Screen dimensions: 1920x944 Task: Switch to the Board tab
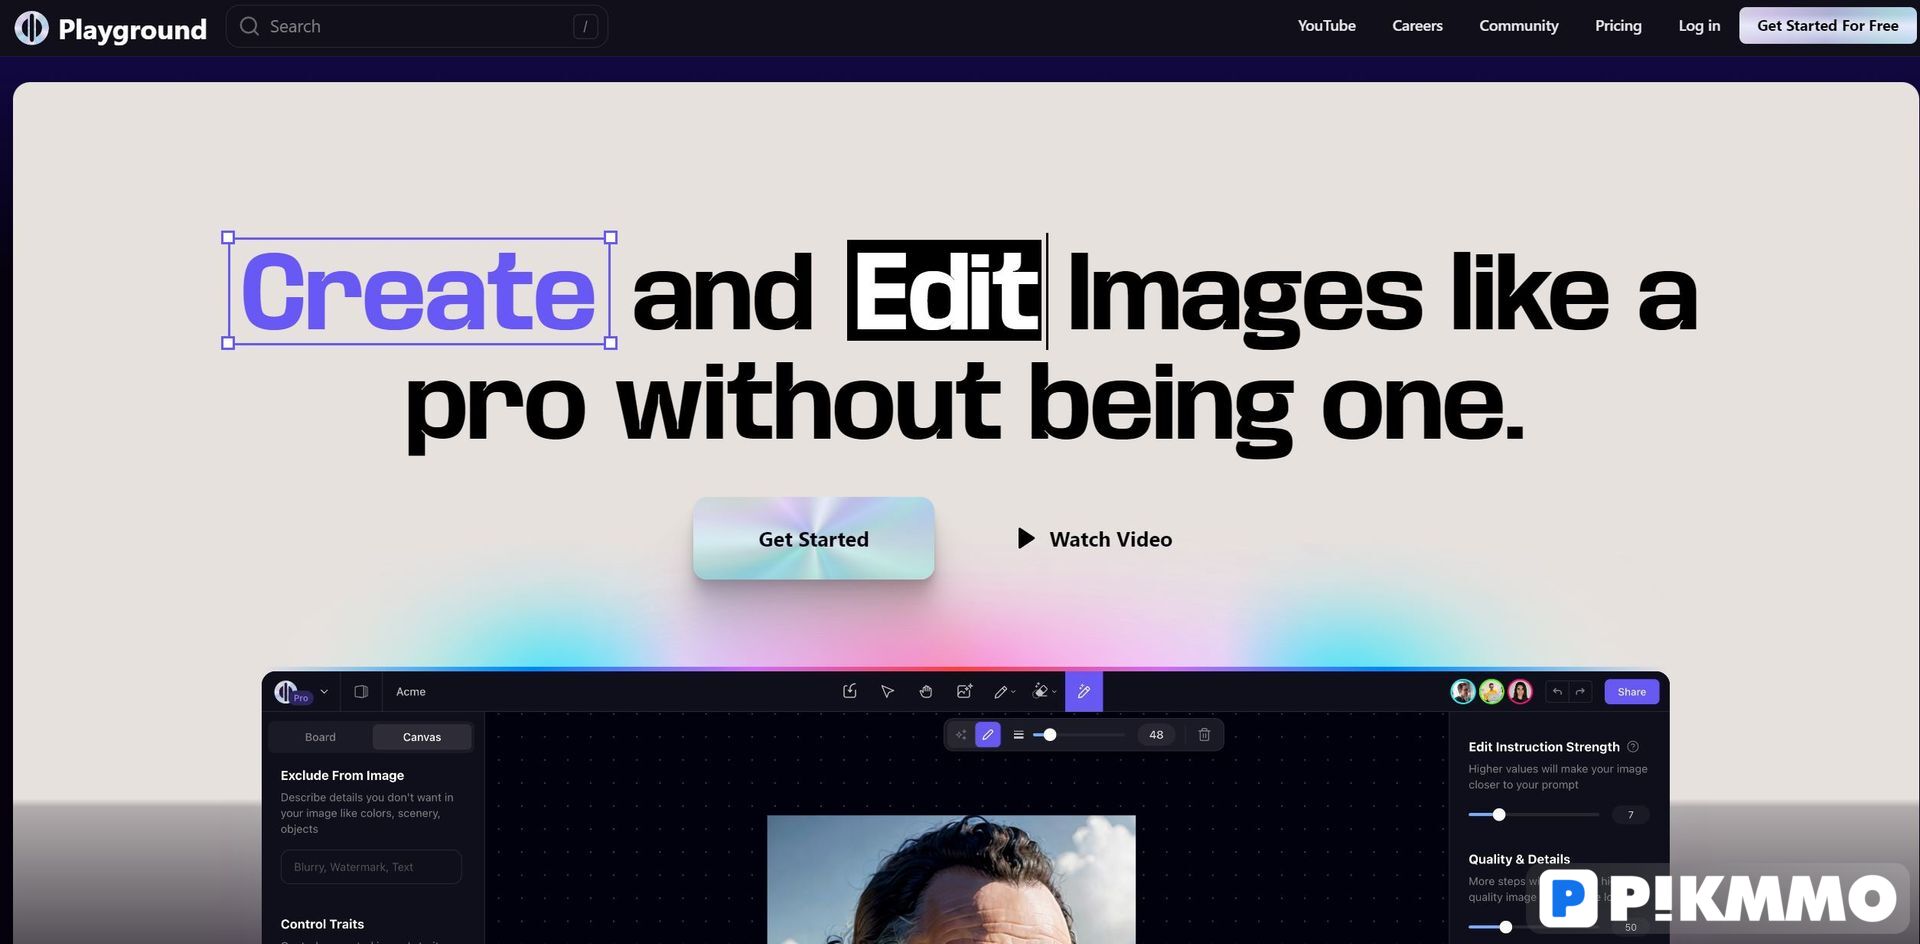click(x=320, y=737)
